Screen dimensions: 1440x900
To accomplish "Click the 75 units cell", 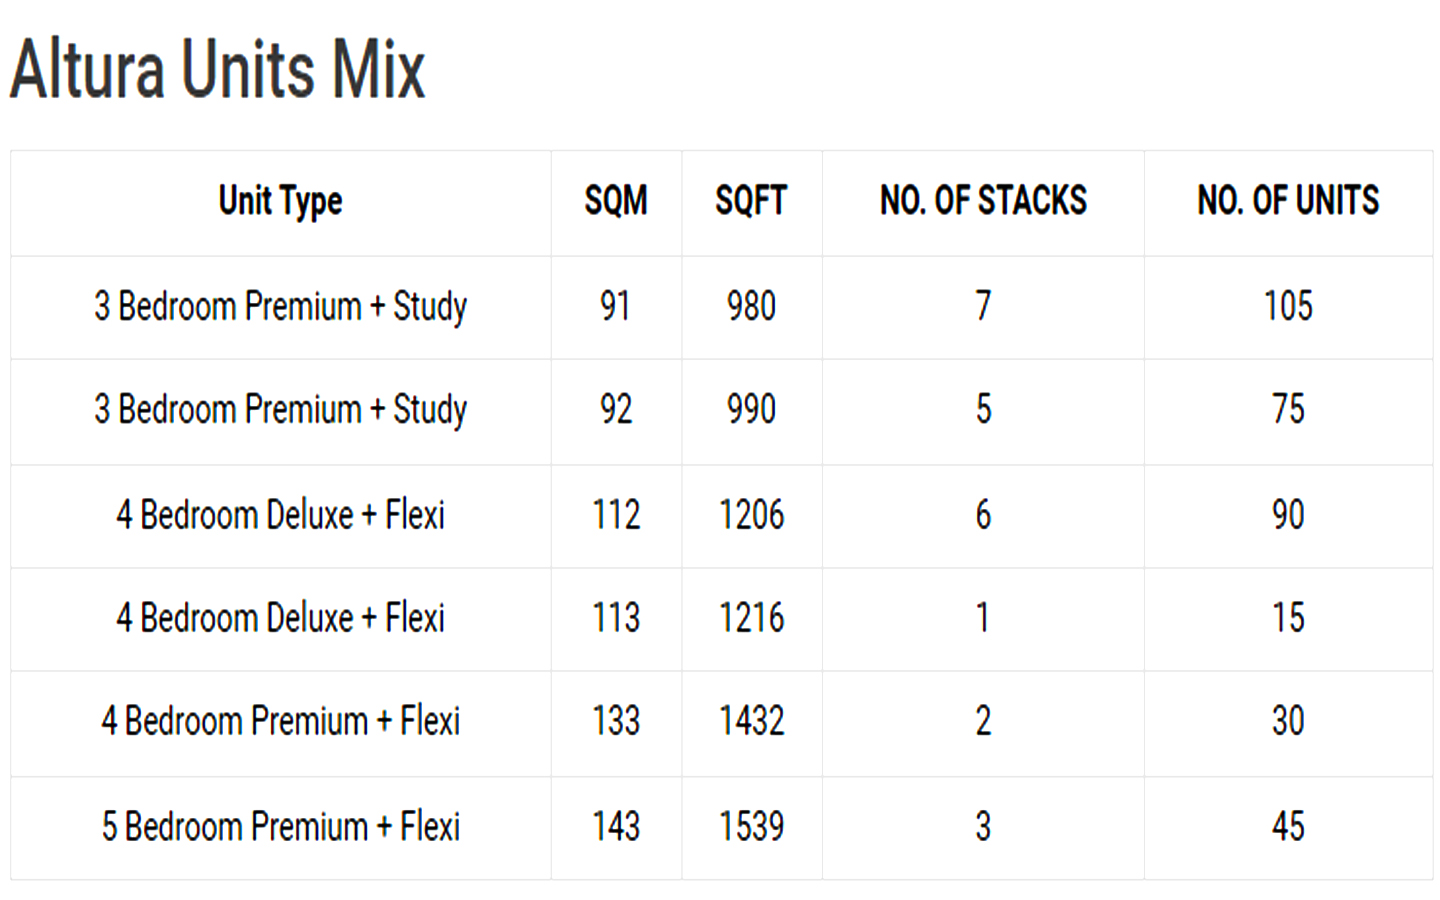I will tap(1288, 409).
